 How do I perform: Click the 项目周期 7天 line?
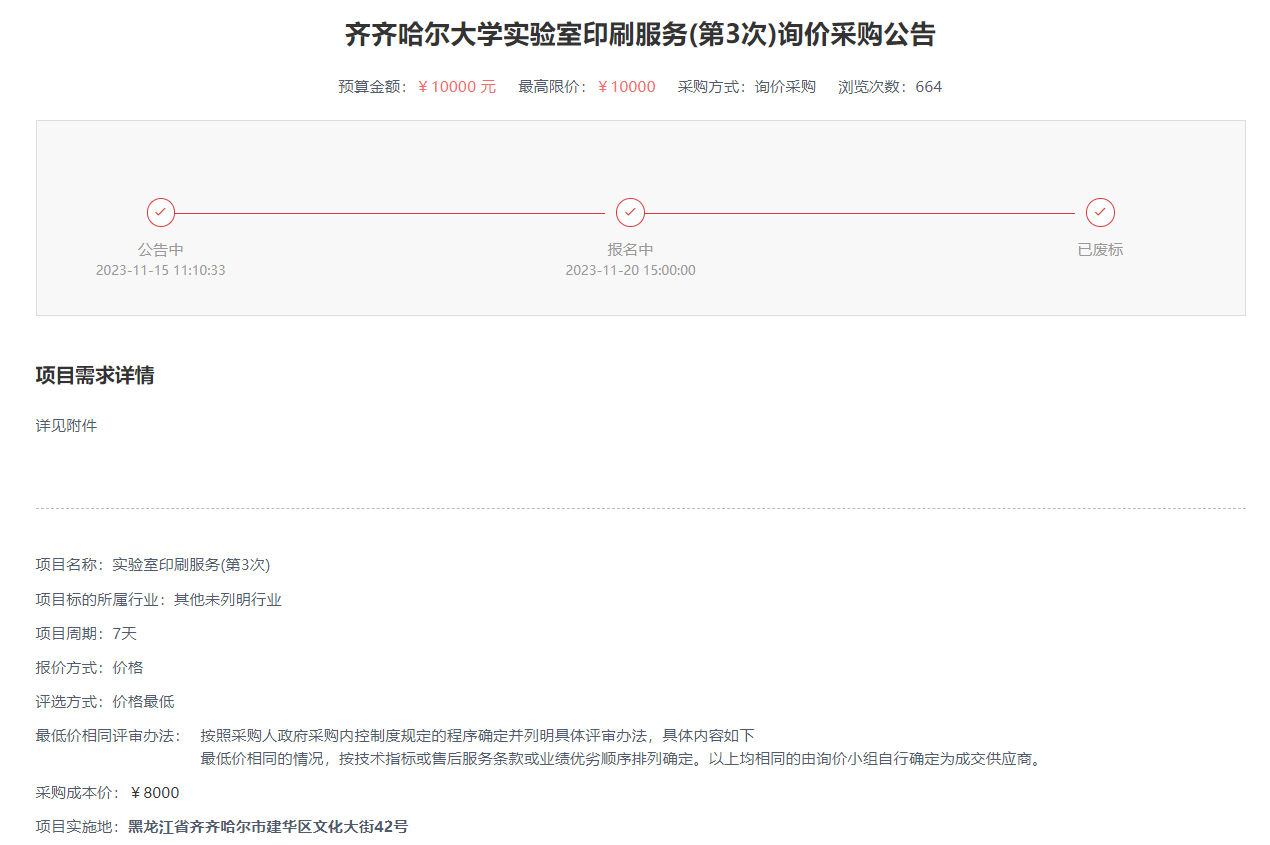coord(87,633)
